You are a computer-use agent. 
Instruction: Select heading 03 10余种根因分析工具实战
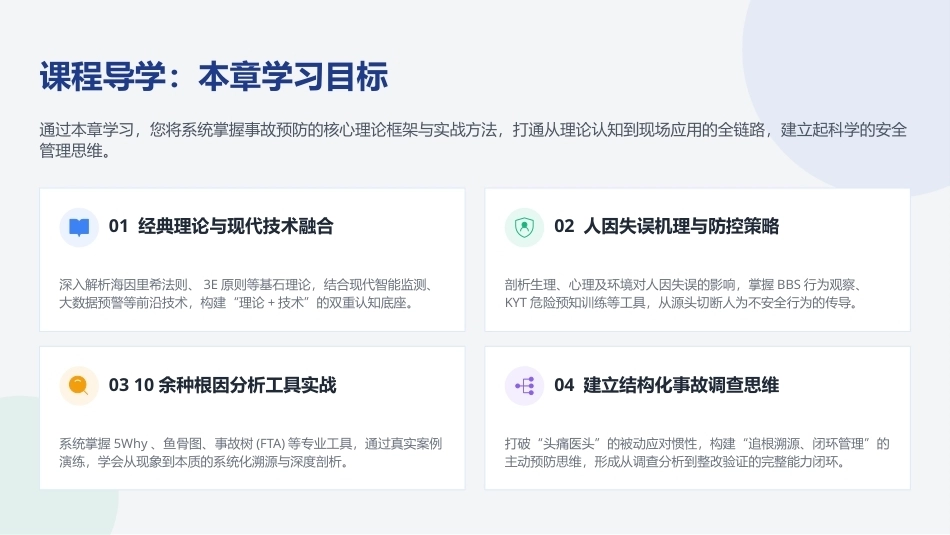[222, 385]
